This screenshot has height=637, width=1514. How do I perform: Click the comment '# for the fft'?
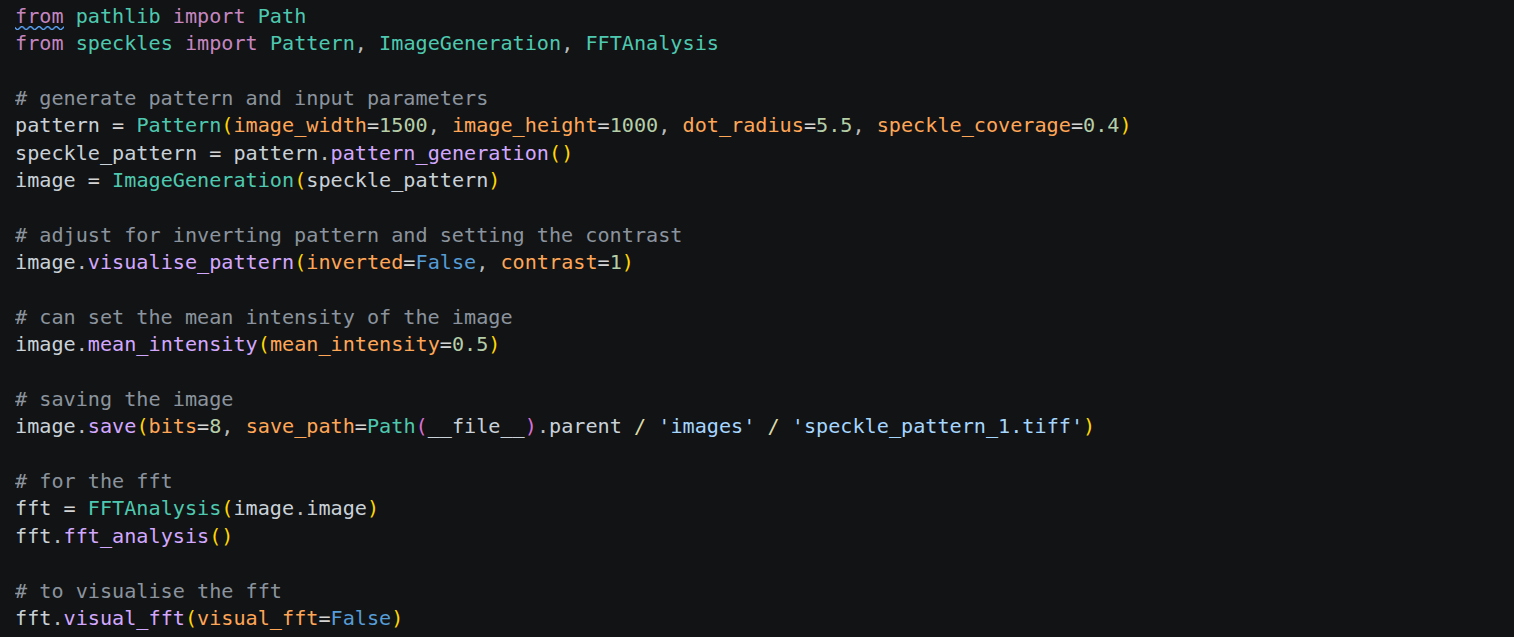(94, 481)
